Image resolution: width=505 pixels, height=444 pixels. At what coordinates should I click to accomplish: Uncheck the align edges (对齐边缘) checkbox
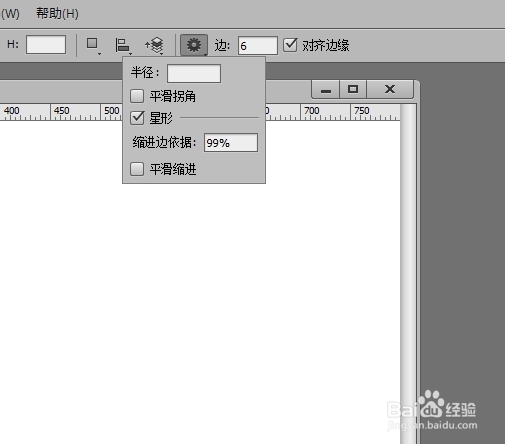coord(290,45)
